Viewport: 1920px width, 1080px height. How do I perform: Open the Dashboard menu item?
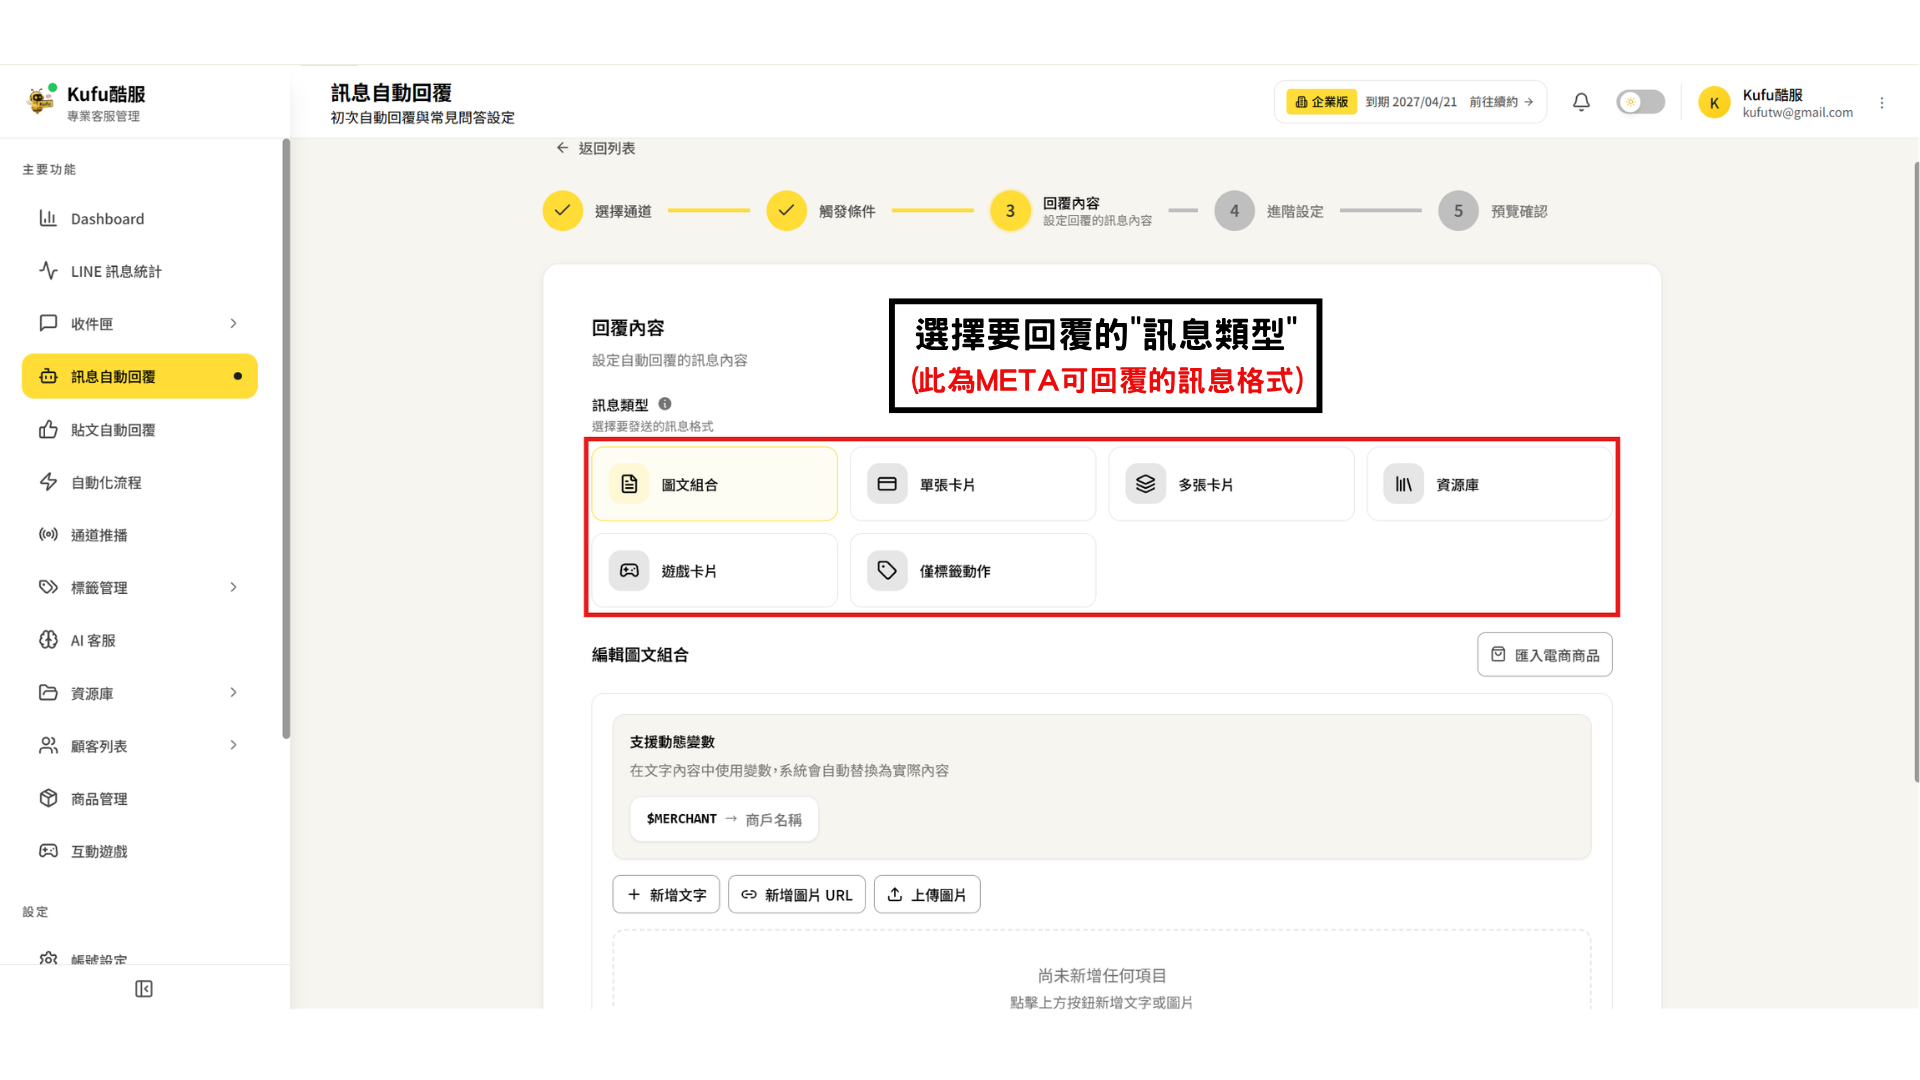coord(140,218)
